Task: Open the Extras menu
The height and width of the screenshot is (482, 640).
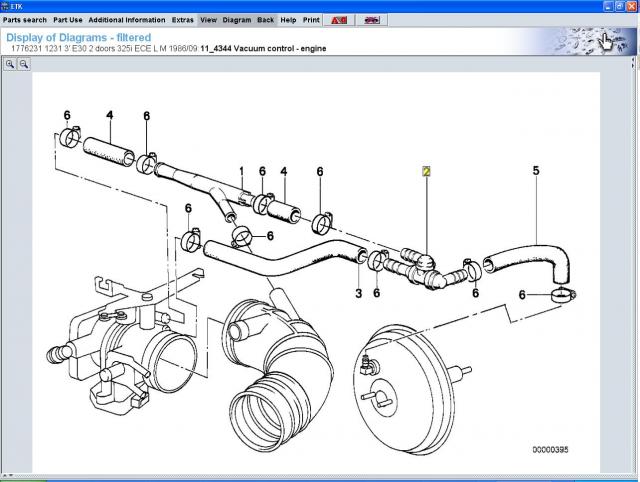Action: 183,19
